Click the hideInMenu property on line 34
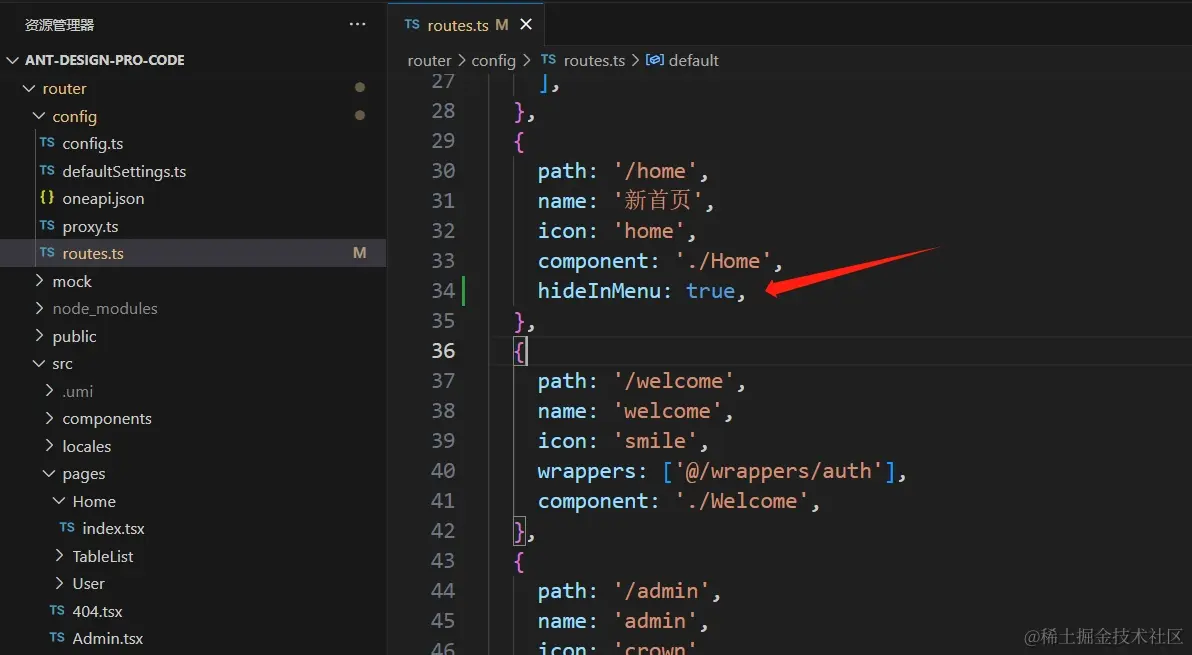The height and width of the screenshot is (655, 1192). coord(599,290)
